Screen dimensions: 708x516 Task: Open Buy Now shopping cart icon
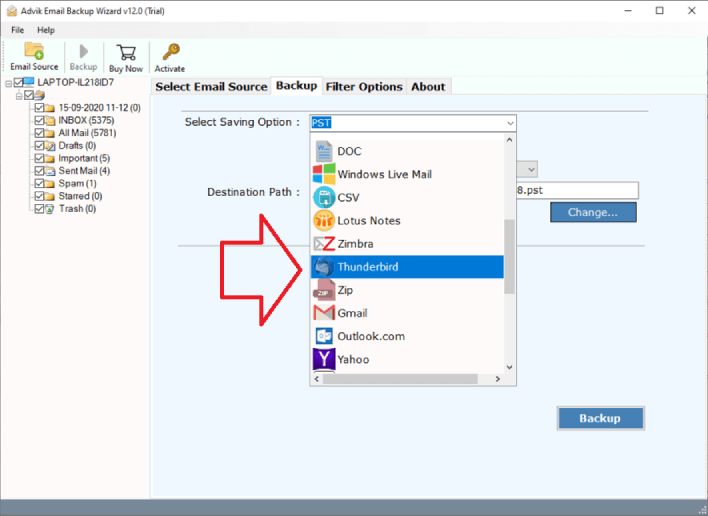pyautogui.click(x=126, y=52)
